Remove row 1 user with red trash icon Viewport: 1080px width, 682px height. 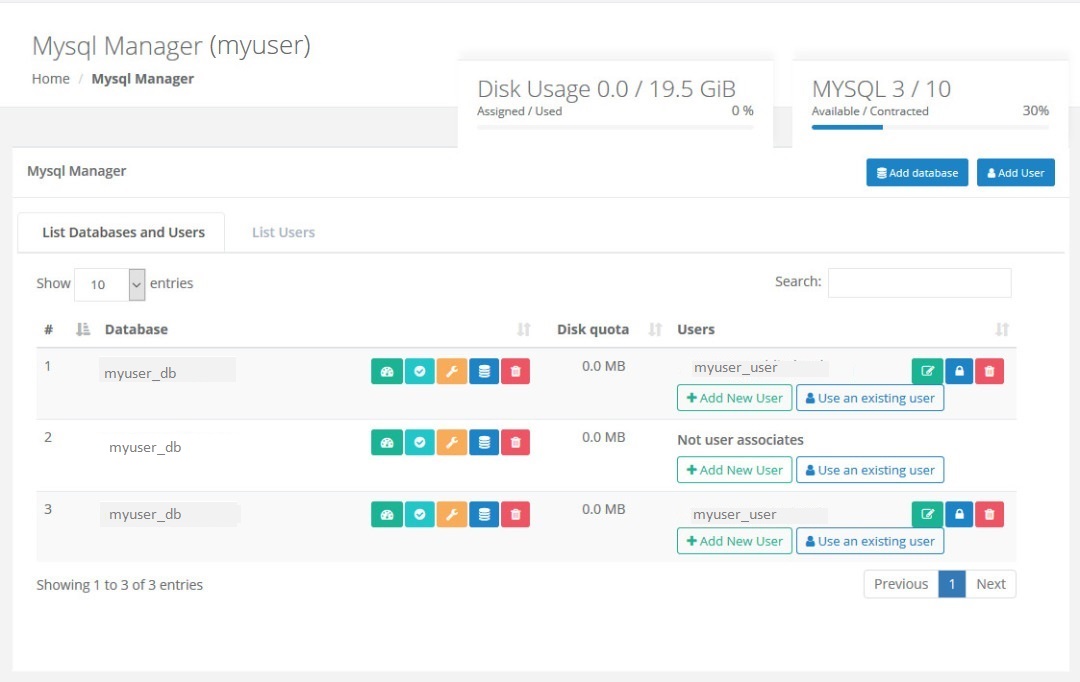pos(989,372)
